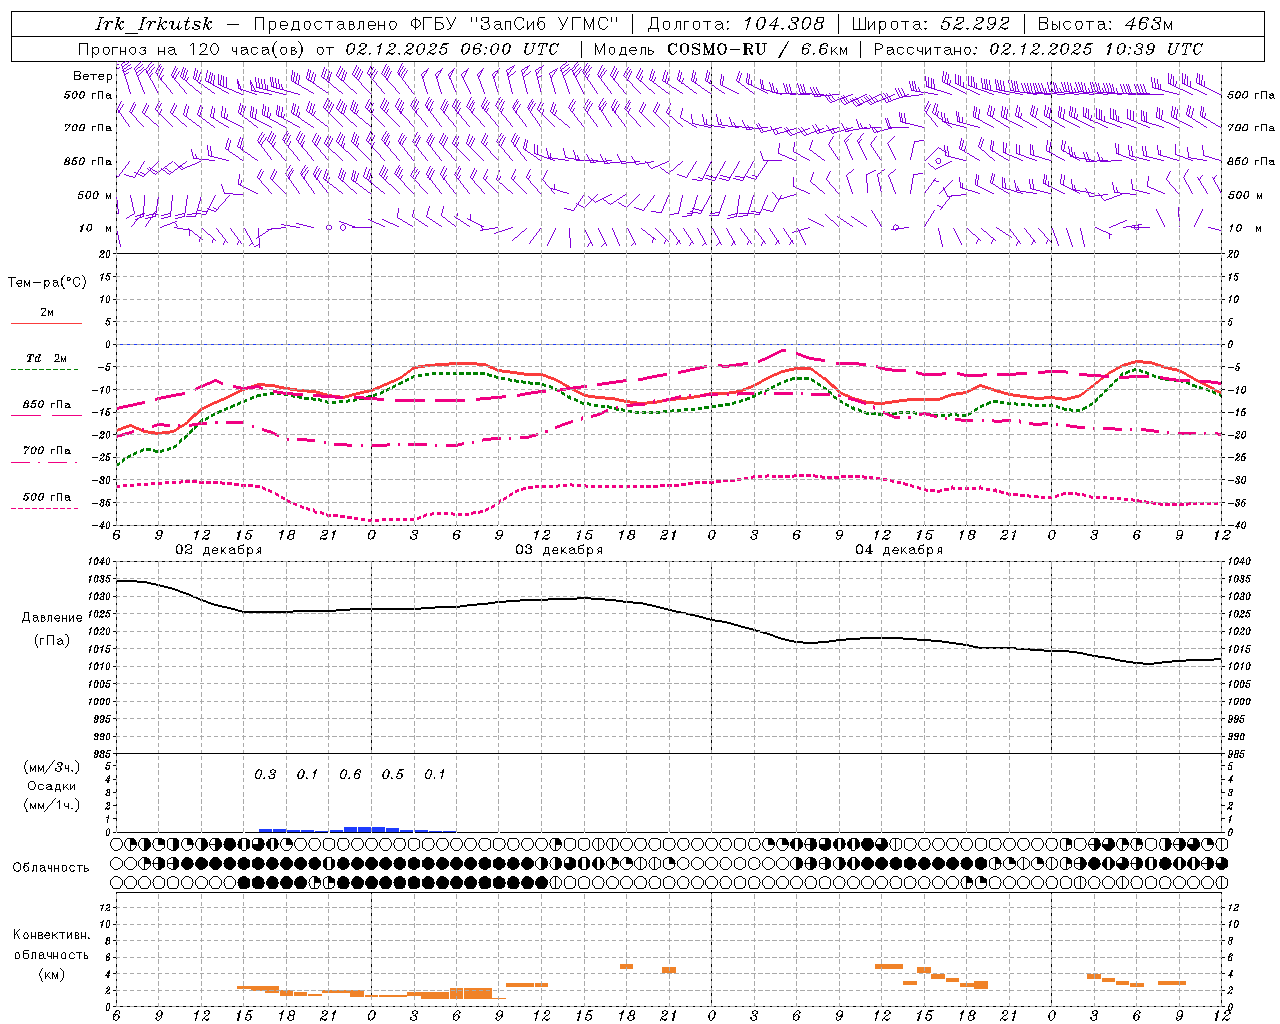1280x1024 pixels.
Task: Click the "Долгота: 104.308" longitude value
Action: (736, 24)
